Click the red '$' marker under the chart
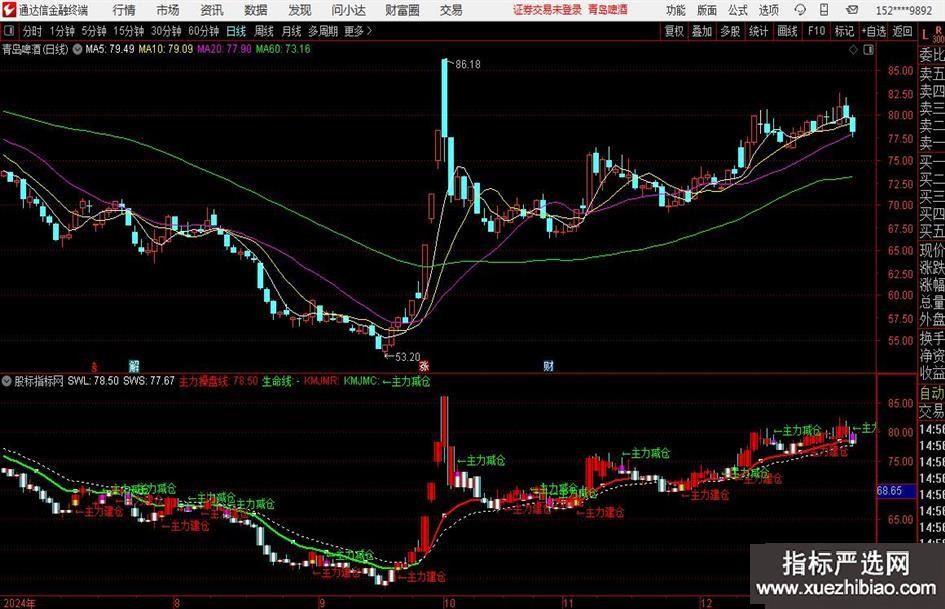Viewport: 945px width, 609px height. (94, 366)
